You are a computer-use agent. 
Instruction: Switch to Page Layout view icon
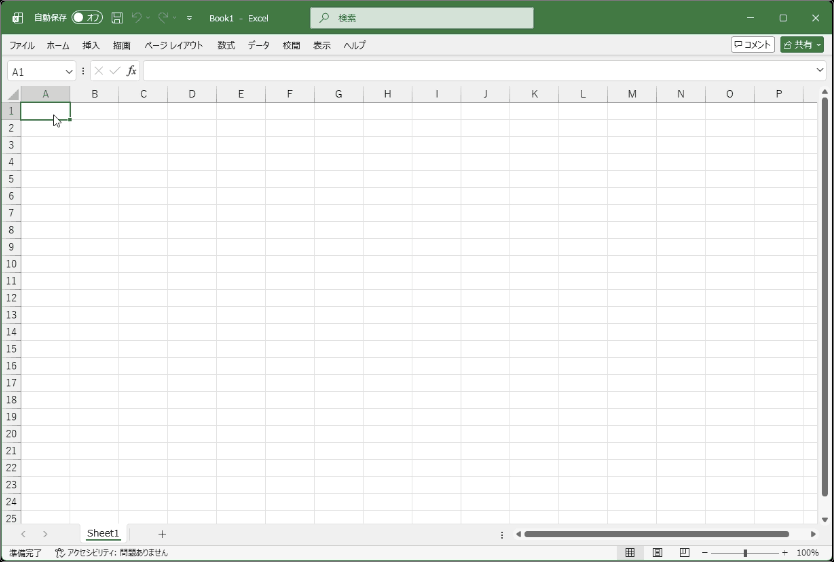tap(657, 552)
